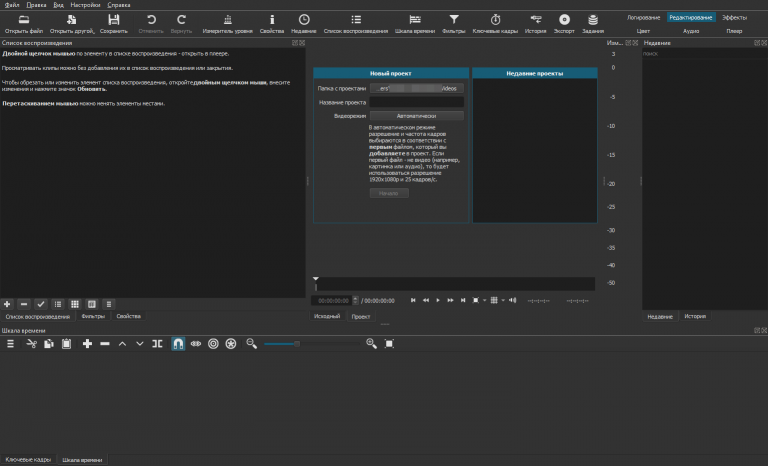Click the playlist add plus button

point(7,304)
